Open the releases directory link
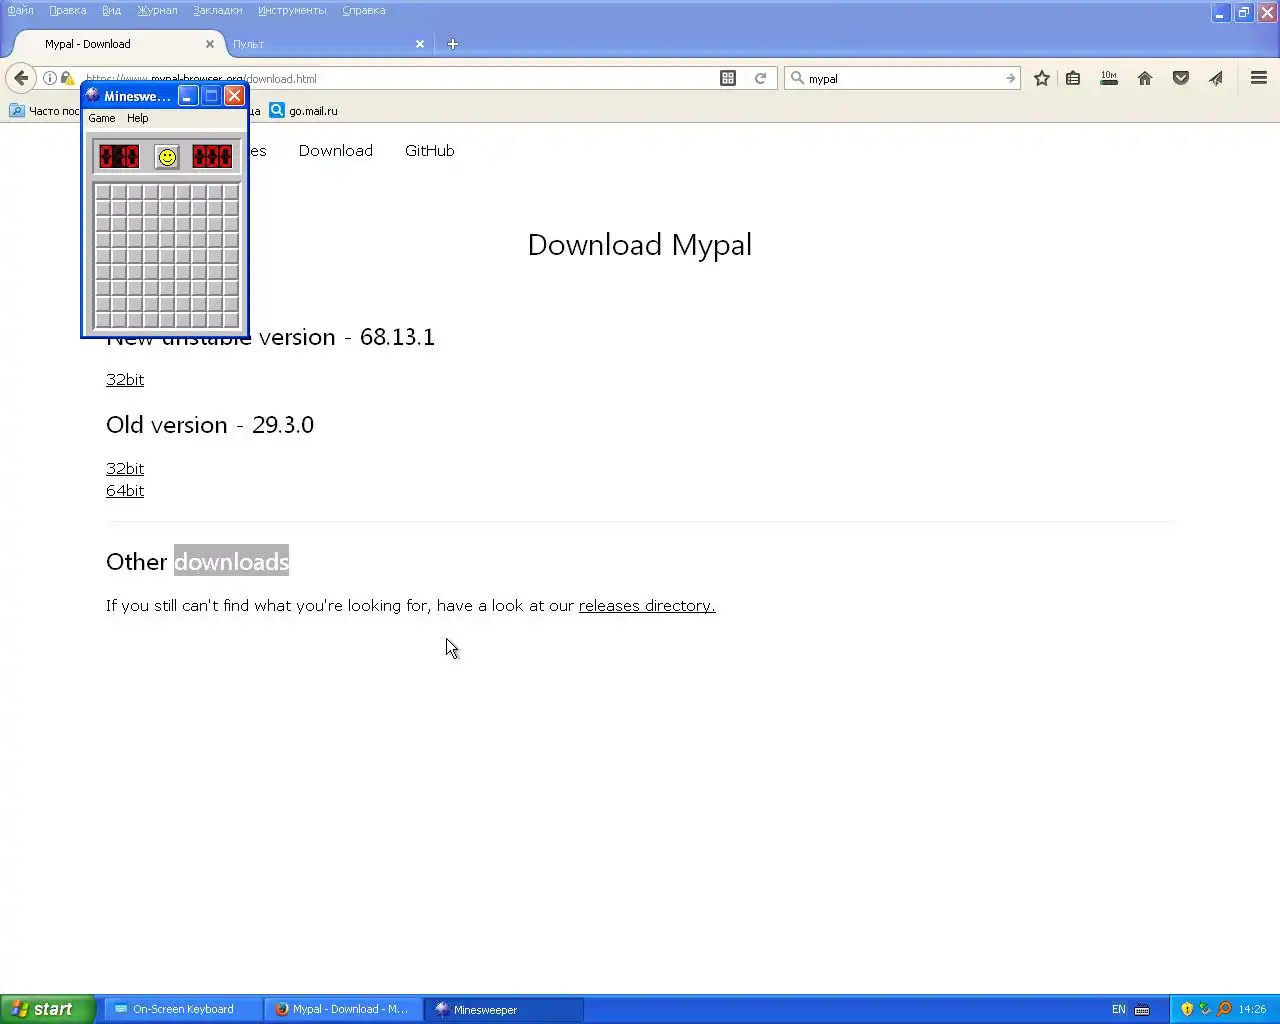 click(647, 606)
